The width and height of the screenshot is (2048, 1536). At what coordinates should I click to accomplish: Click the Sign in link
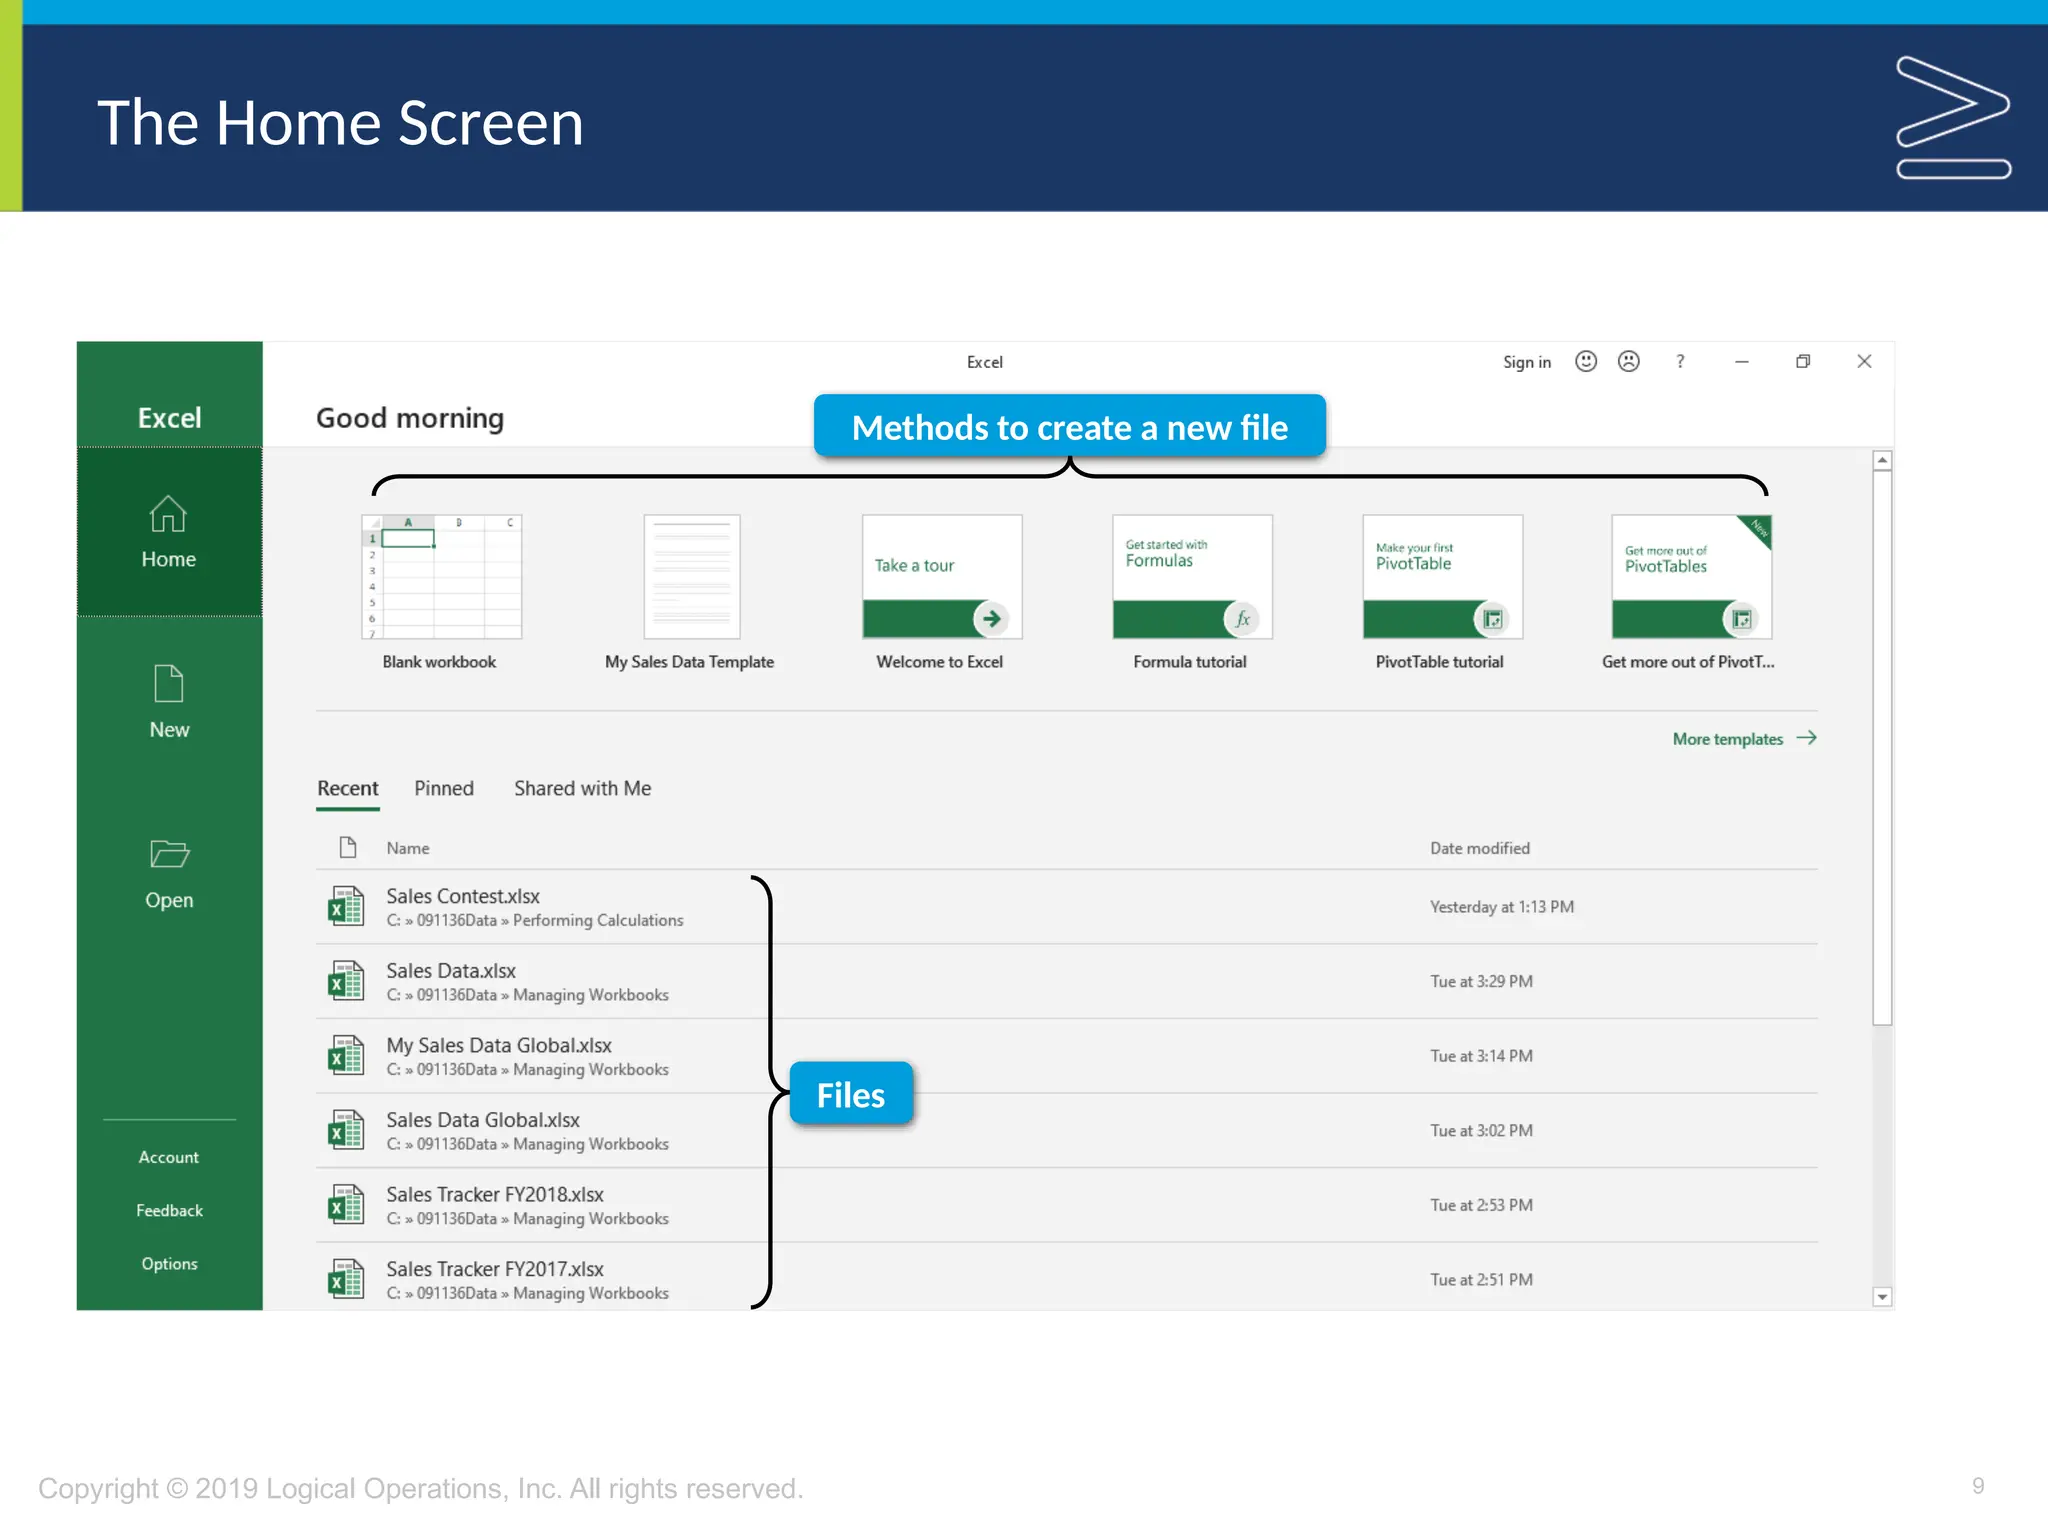click(1527, 362)
